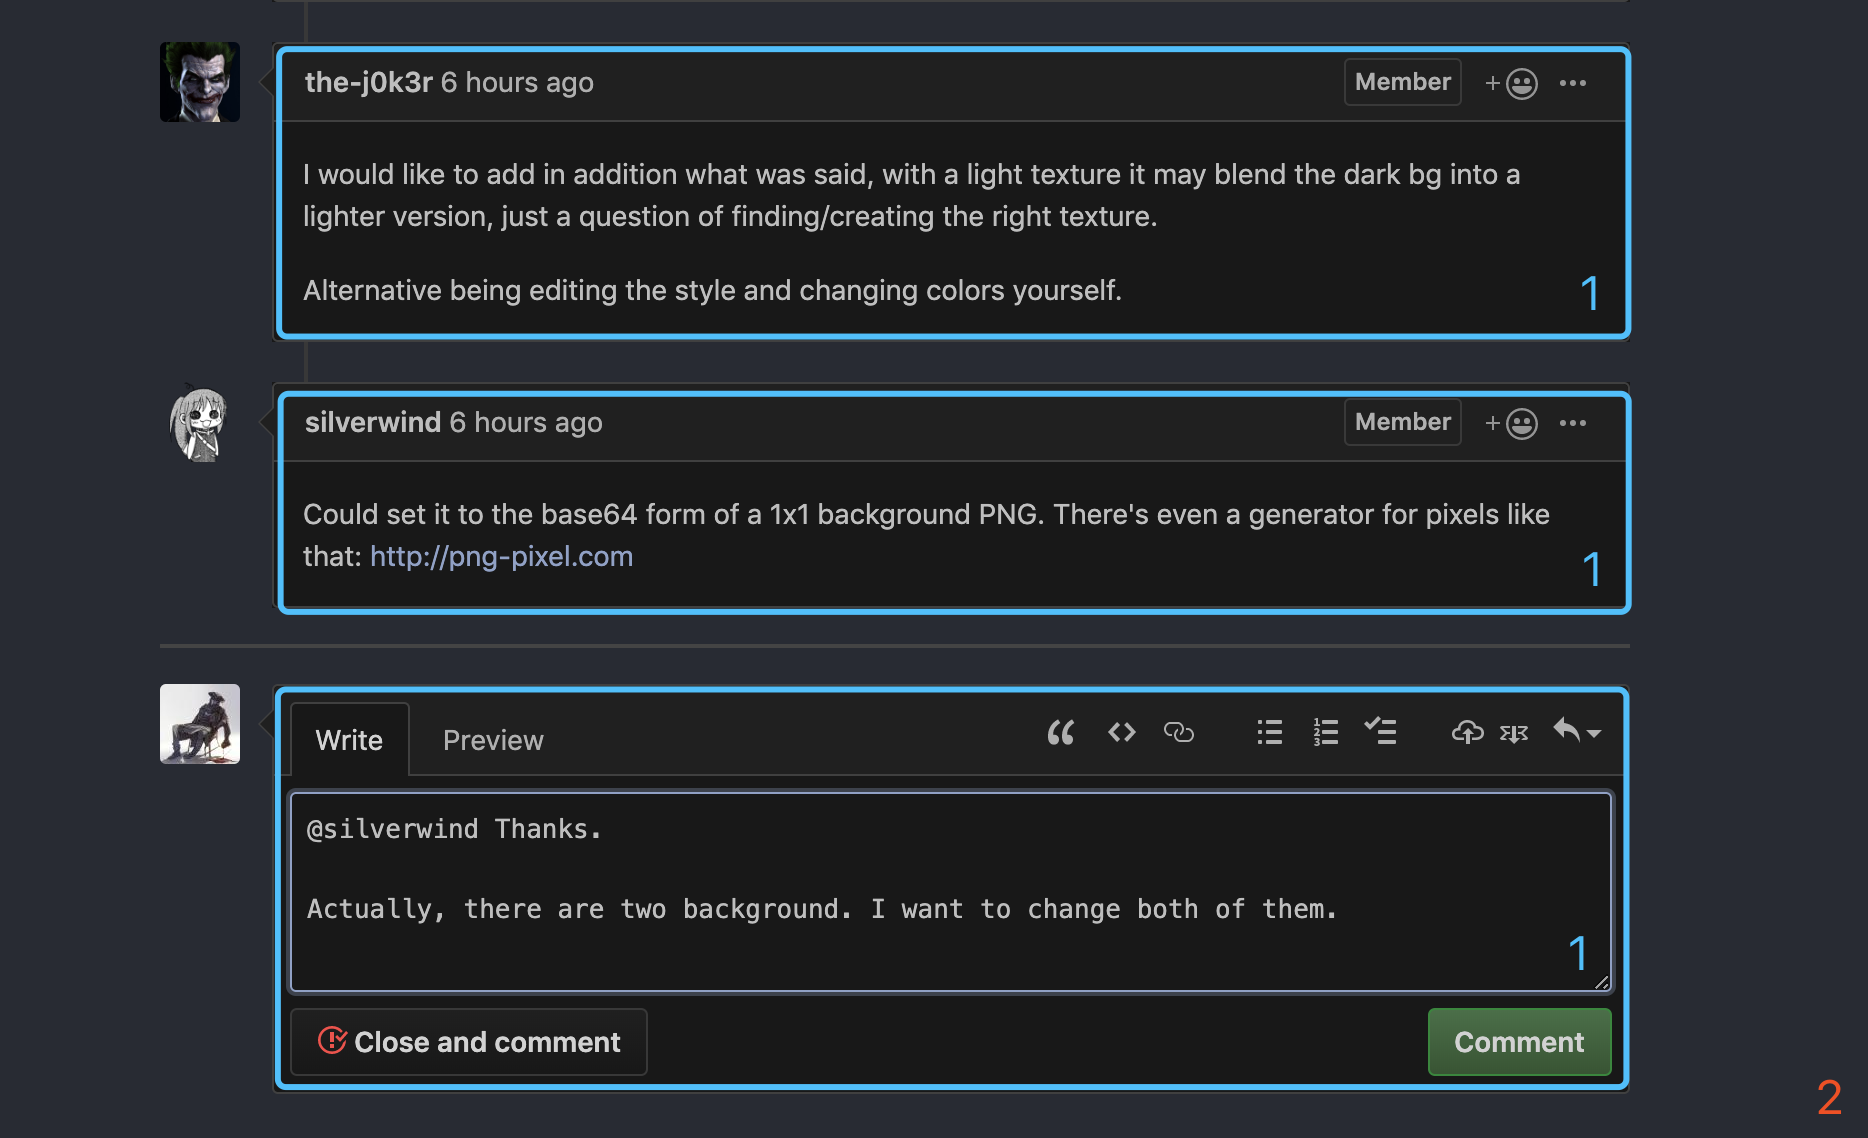This screenshot has height=1138, width=1868.
Task: Open the options menu on silverwind's comment
Action: (x=1573, y=423)
